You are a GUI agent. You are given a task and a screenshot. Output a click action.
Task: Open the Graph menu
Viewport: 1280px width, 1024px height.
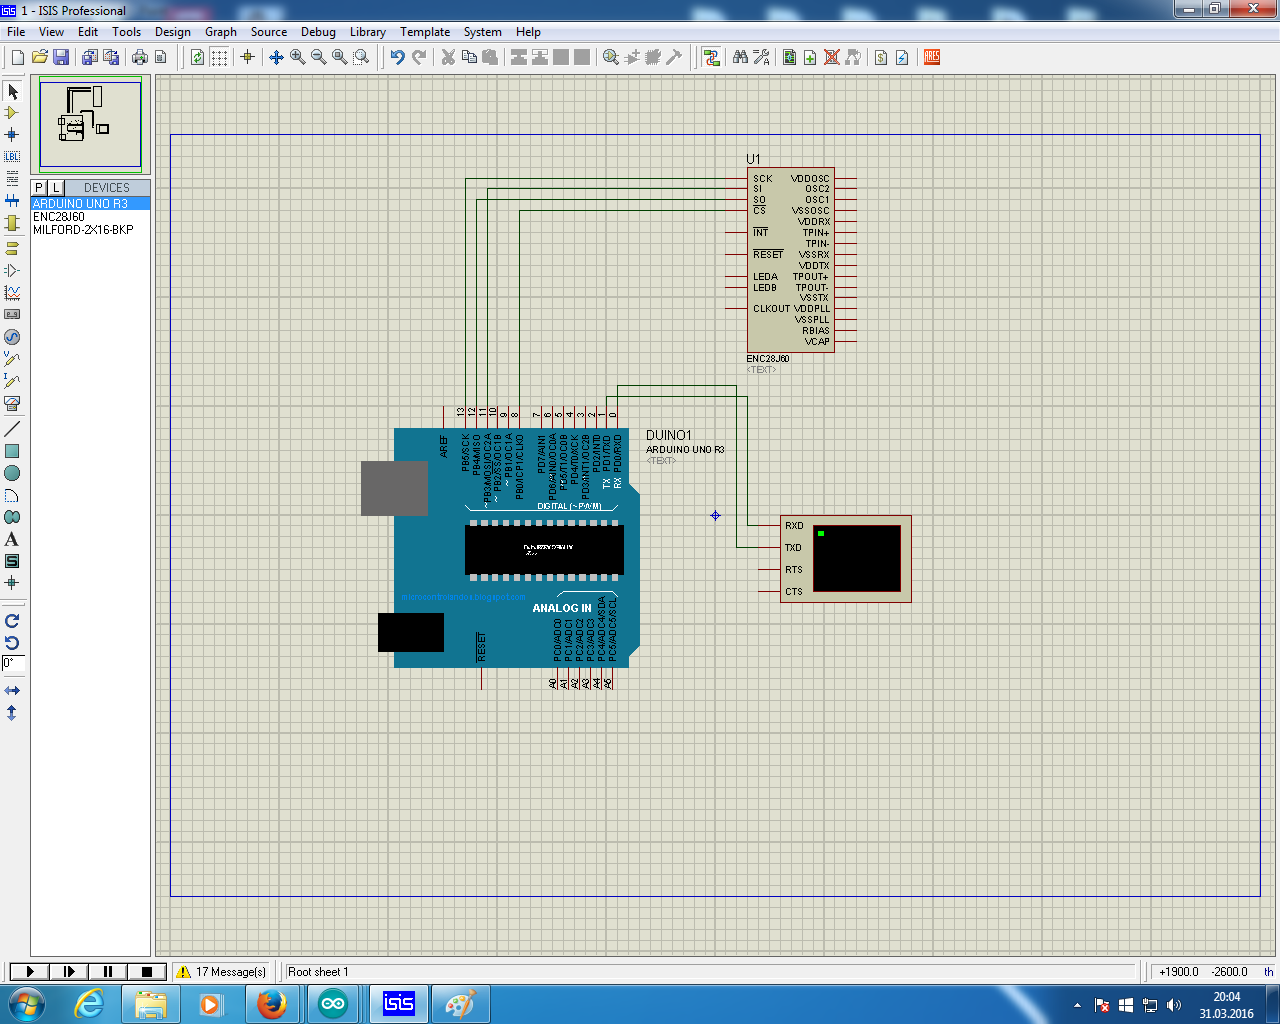pos(221,32)
